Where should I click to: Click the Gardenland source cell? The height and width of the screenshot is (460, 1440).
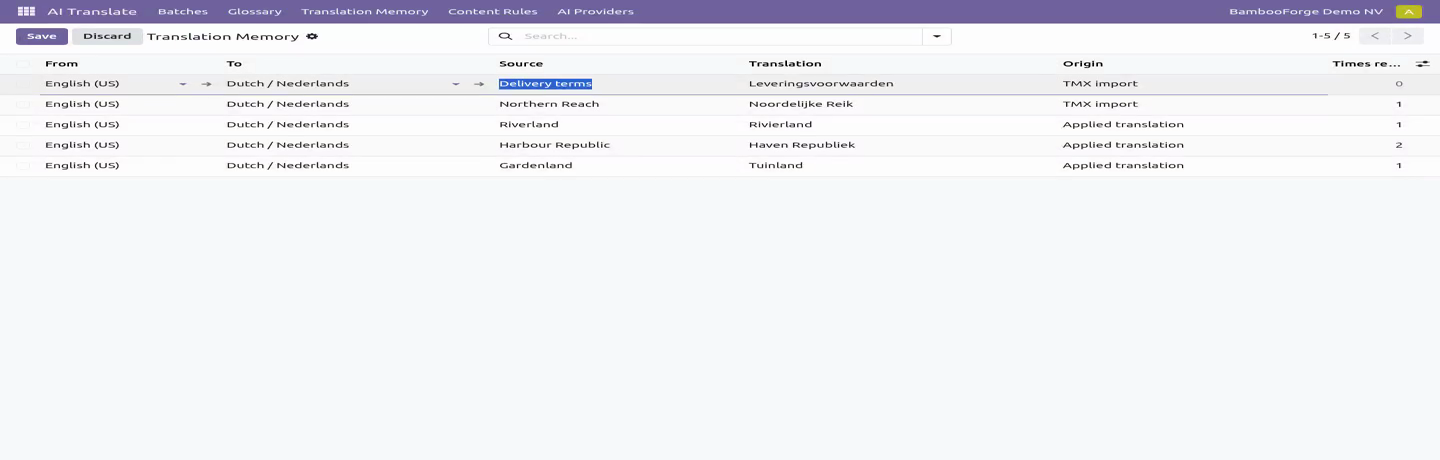[x=536, y=166]
